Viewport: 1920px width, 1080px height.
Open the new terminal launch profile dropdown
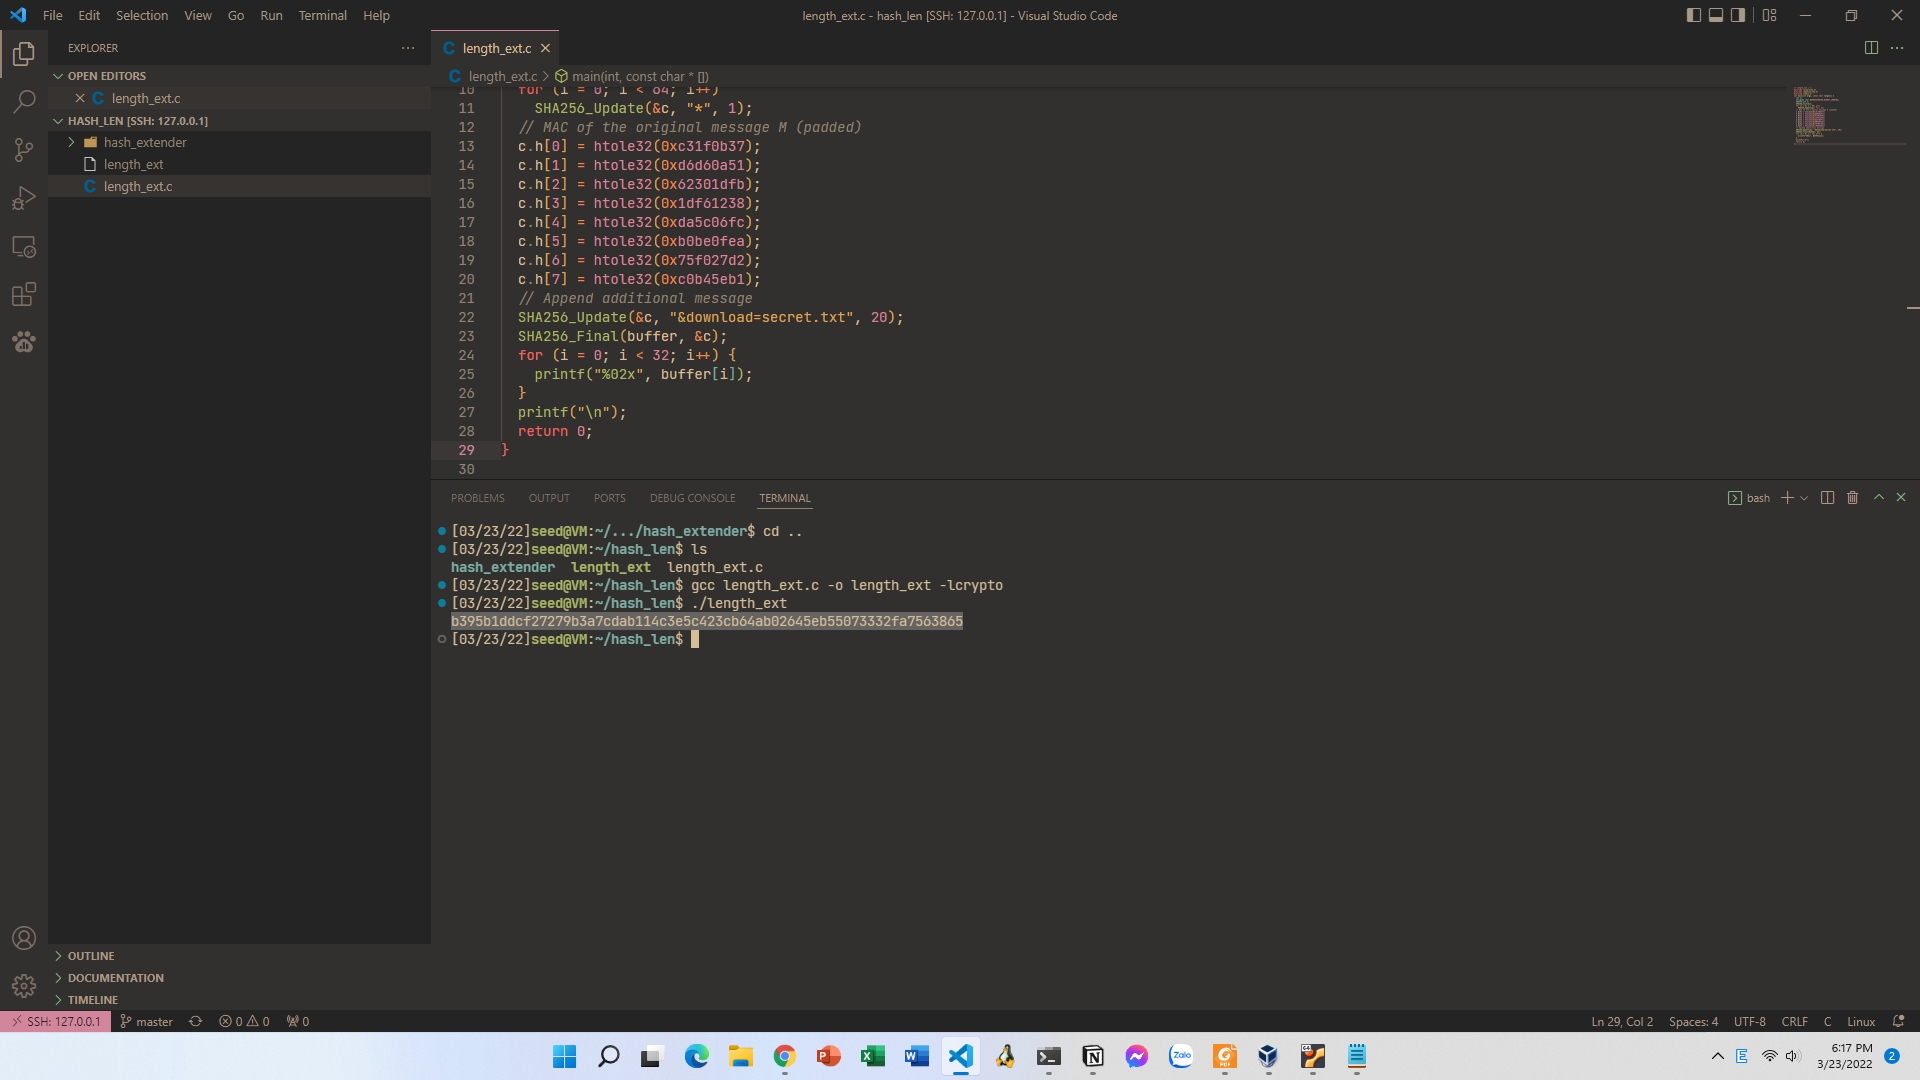coord(1804,498)
